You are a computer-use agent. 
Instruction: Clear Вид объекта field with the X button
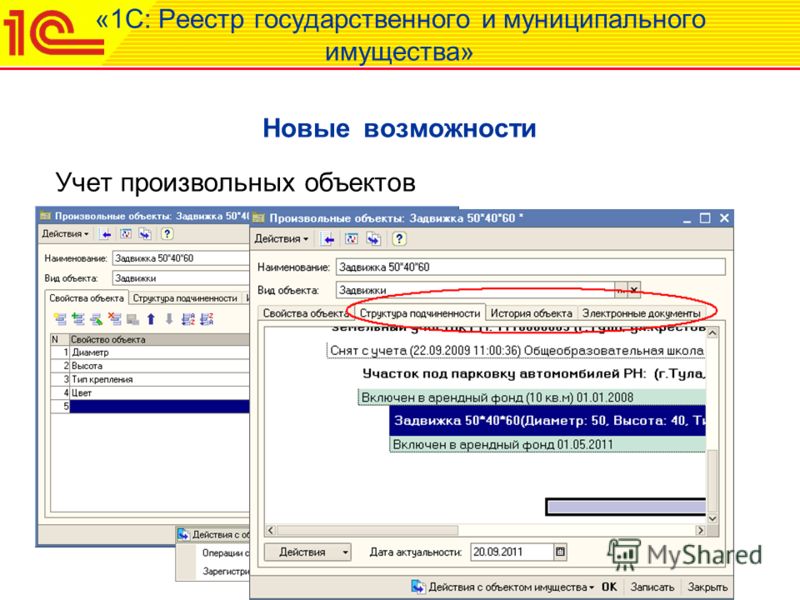(634, 290)
